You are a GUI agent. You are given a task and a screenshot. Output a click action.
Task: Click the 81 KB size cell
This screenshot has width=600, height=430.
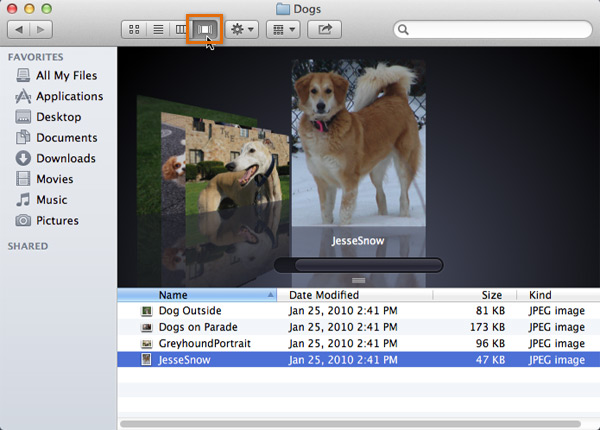[490, 311]
